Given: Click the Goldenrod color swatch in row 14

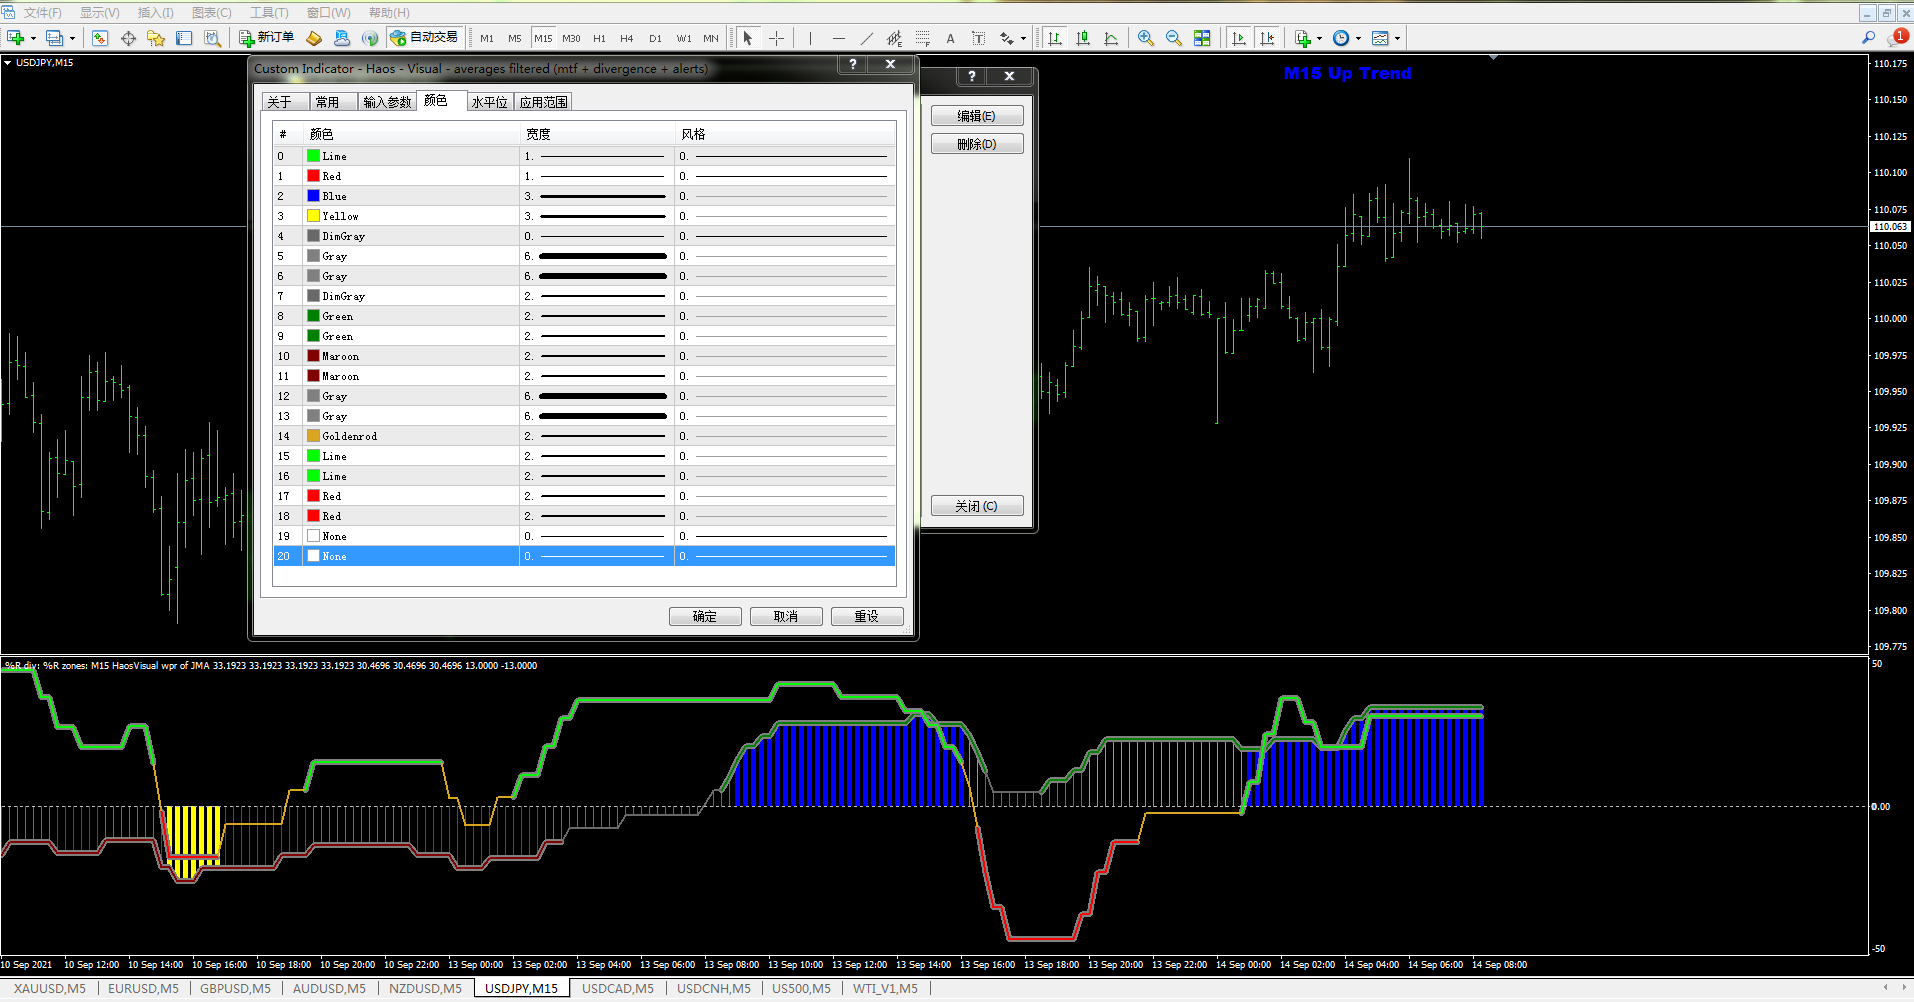Looking at the screenshot, I should click(x=313, y=436).
